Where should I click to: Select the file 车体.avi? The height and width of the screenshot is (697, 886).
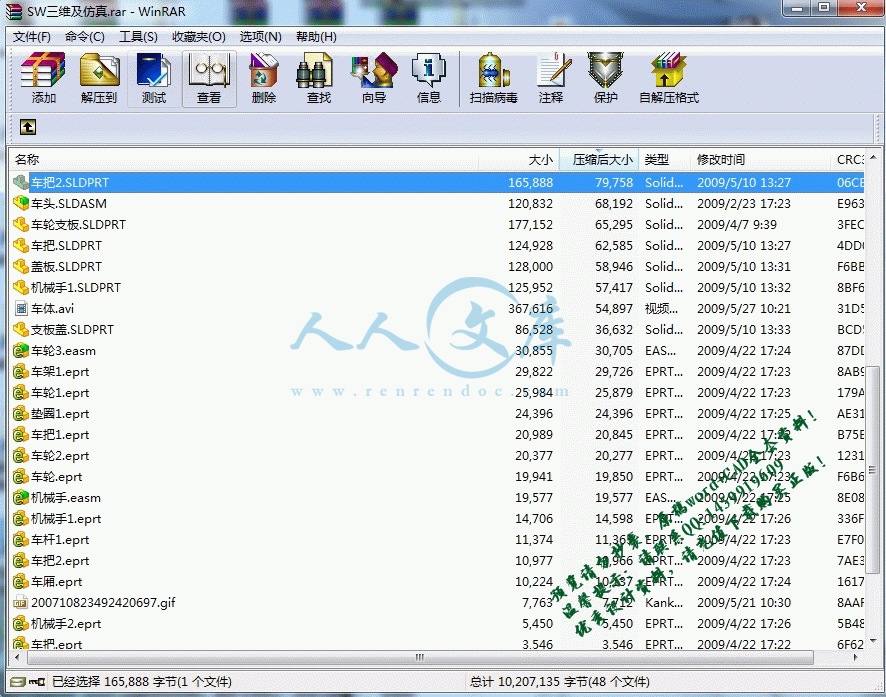click(52, 309)
